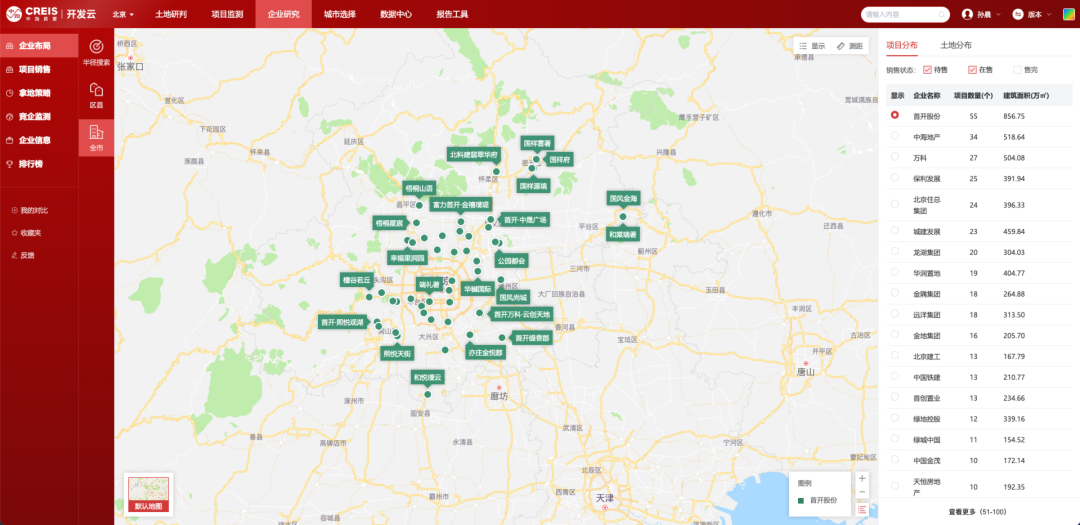Click 查看更多 (51-100) link

pyautogui.click(x=977, y=513)
